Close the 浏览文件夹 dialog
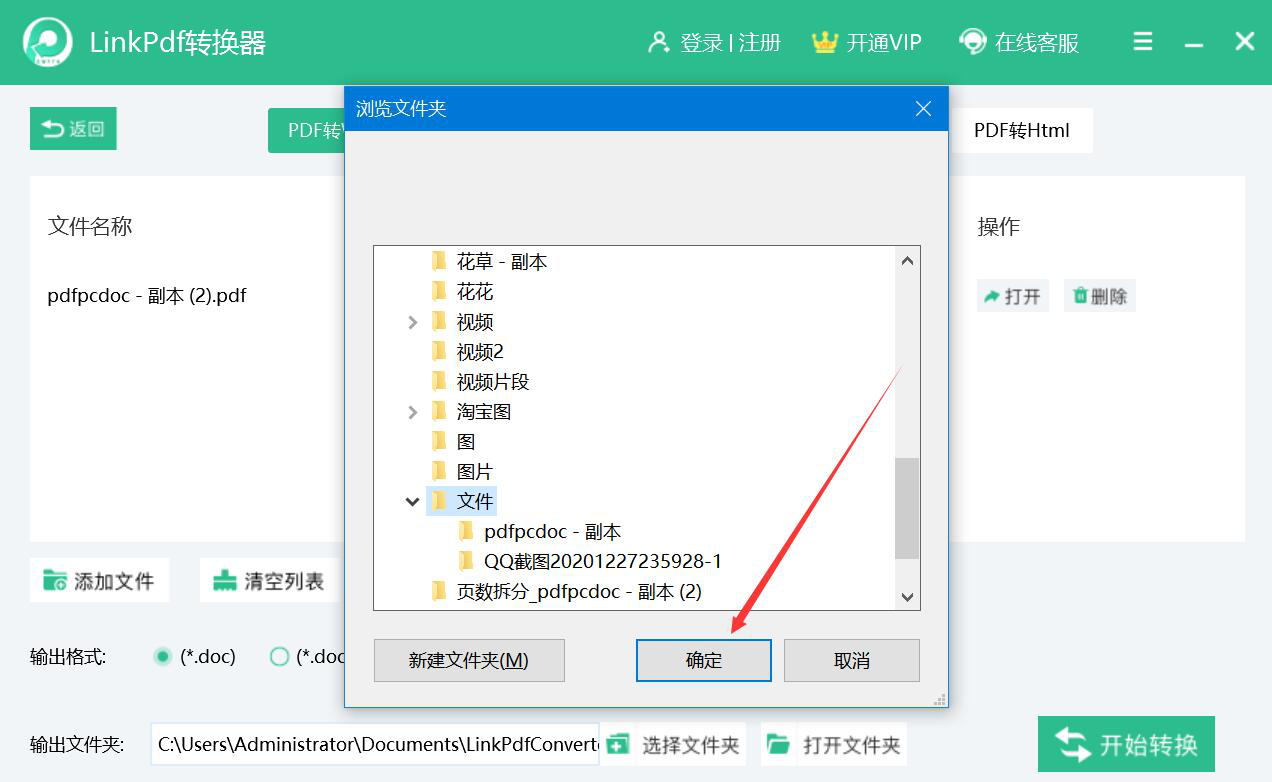Screen dimensions: 1272x782 tap(923, 109)
